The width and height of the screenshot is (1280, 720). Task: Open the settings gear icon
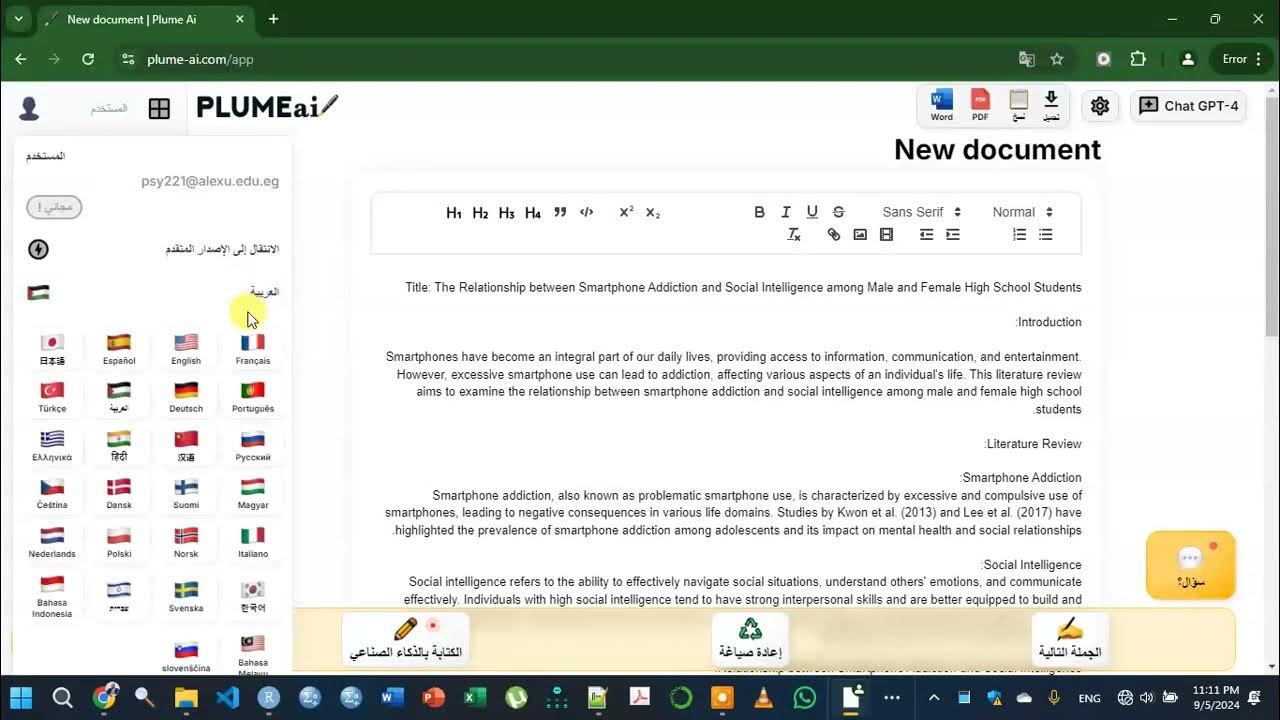[x=1100, y=106]
